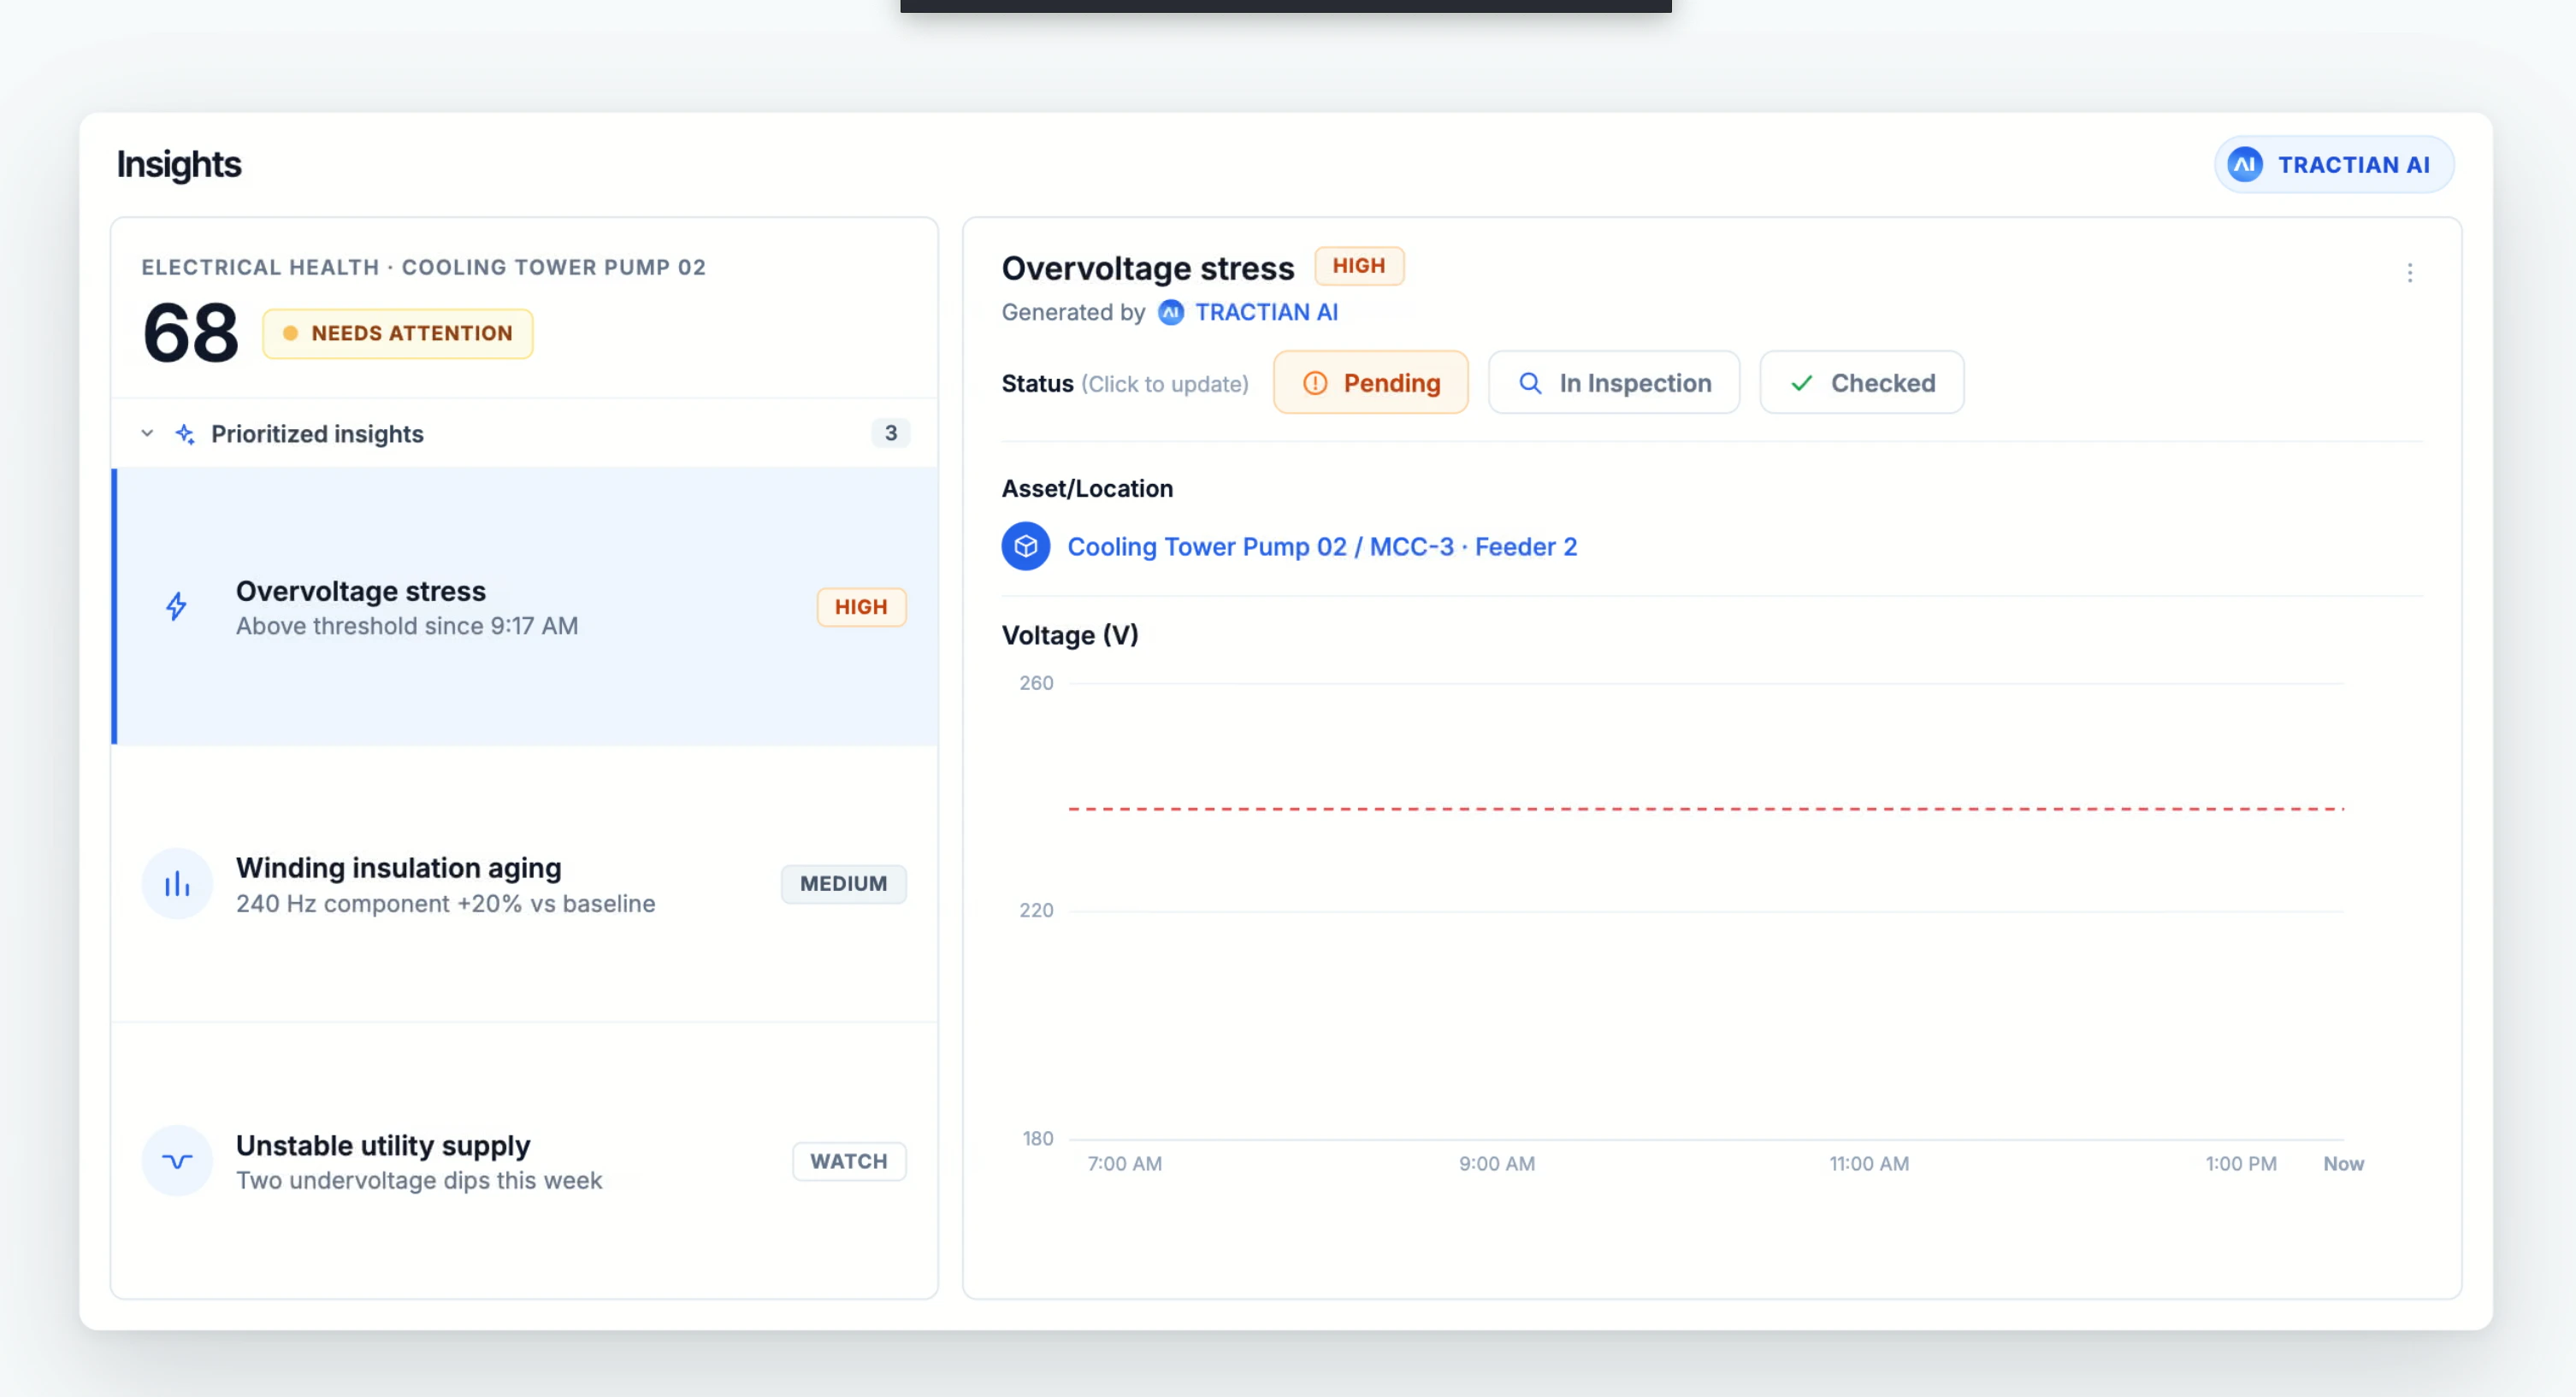The height and width of the screenshot is (1397, 2576).
Task: Click the Above threshold since 9:17 AM text
Action: (x=407, y=626)
